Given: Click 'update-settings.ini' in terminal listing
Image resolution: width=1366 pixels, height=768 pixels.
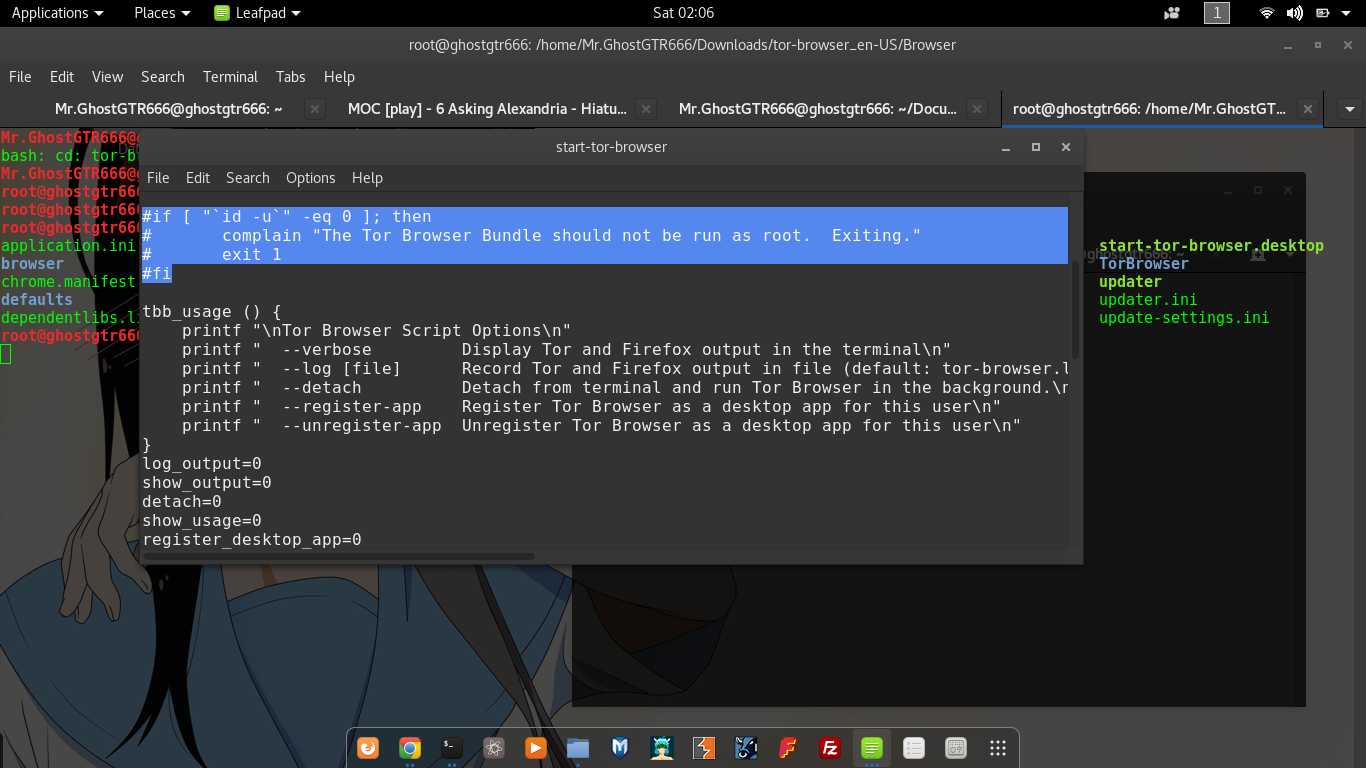Looking at the screenshot, I should [1184, 318].
